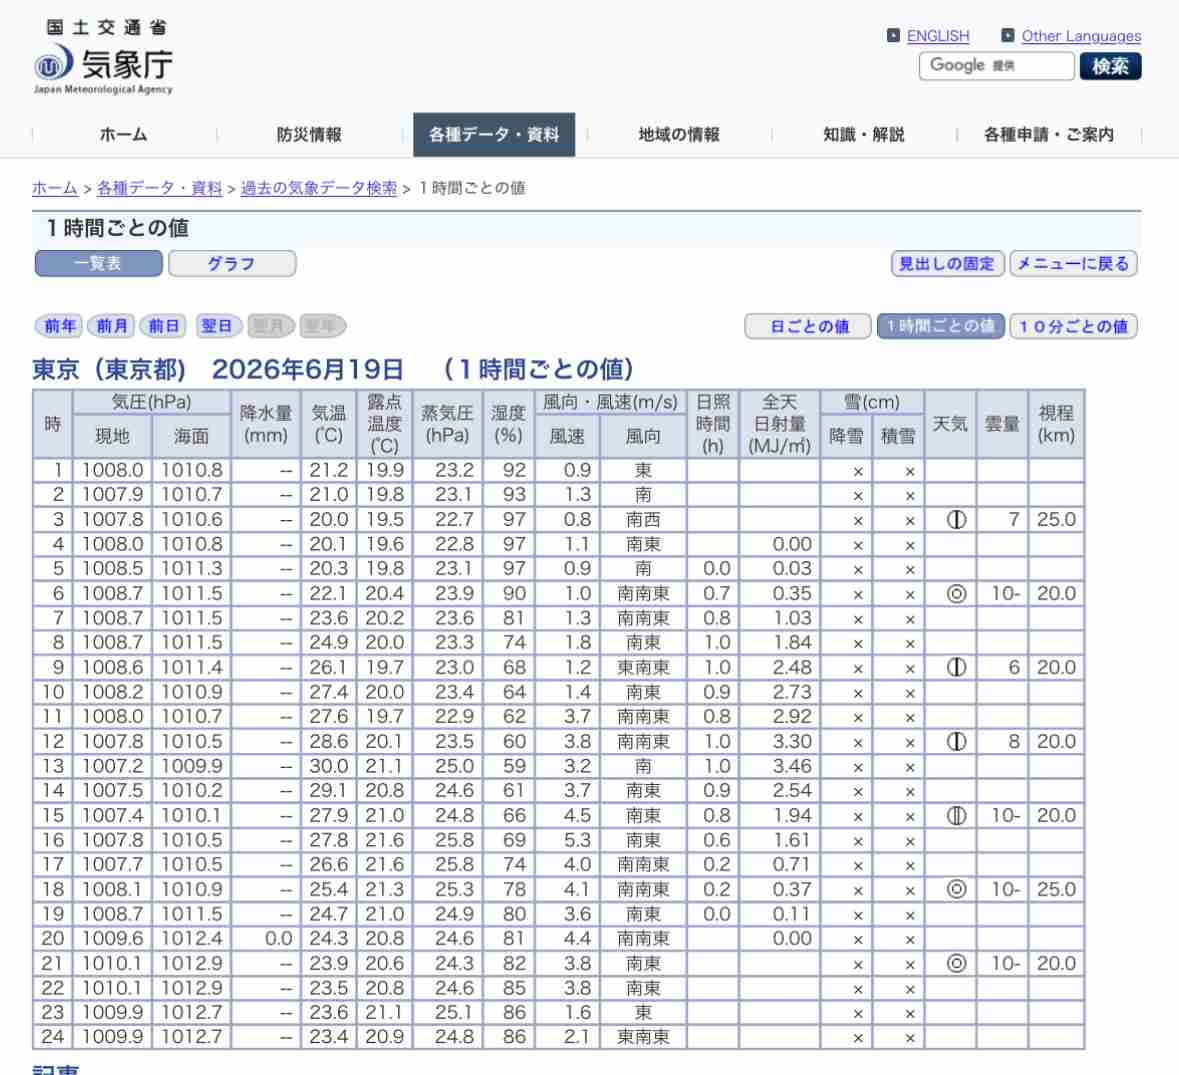Viewport: 1179px width, 1075px height.
Task: Click the sea-level pressure 1012.9 at hour 21
Action: [192, 964]
